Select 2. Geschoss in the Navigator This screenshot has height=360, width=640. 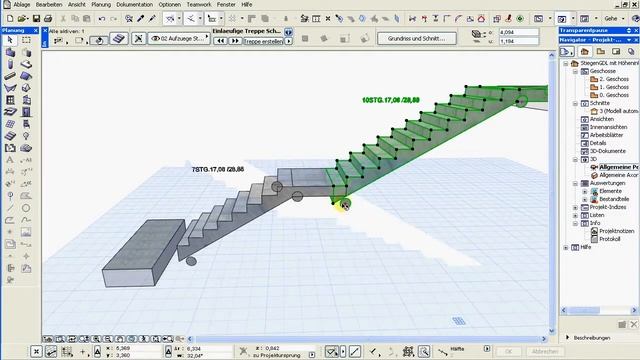[614, 79]
